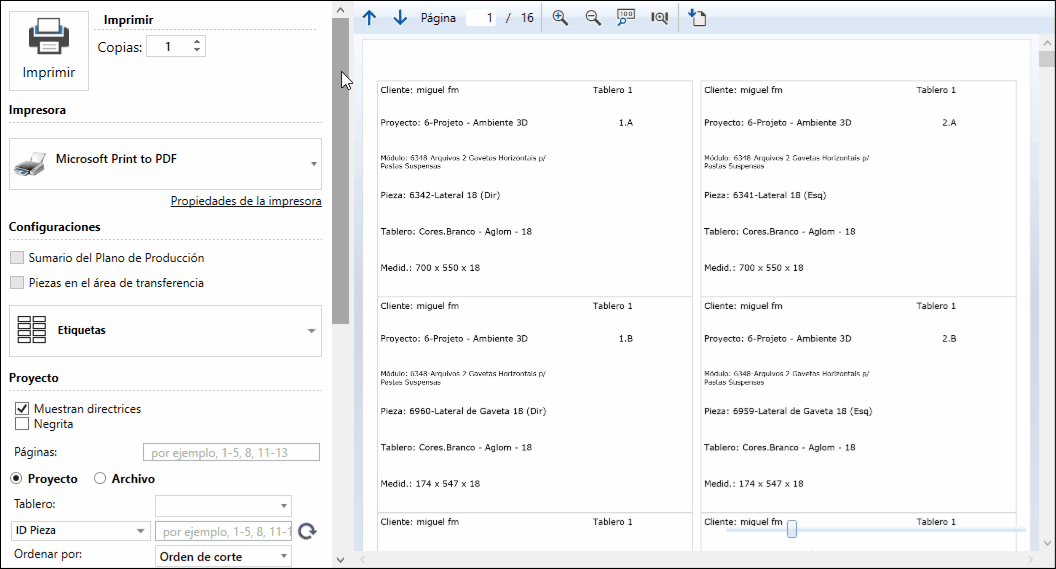Click the preview pane scroll down arrow

click(x=1047, y=543)
